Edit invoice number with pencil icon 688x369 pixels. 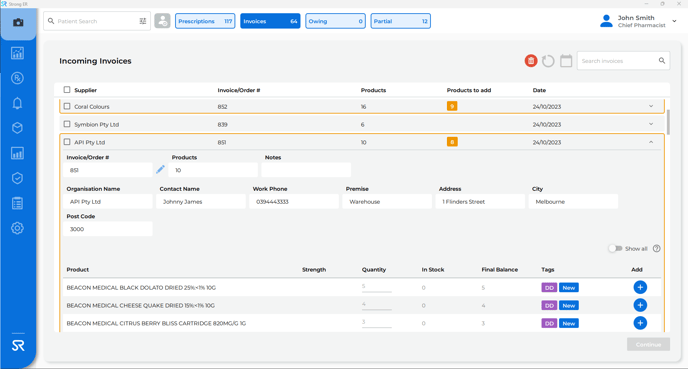[160, 169]
